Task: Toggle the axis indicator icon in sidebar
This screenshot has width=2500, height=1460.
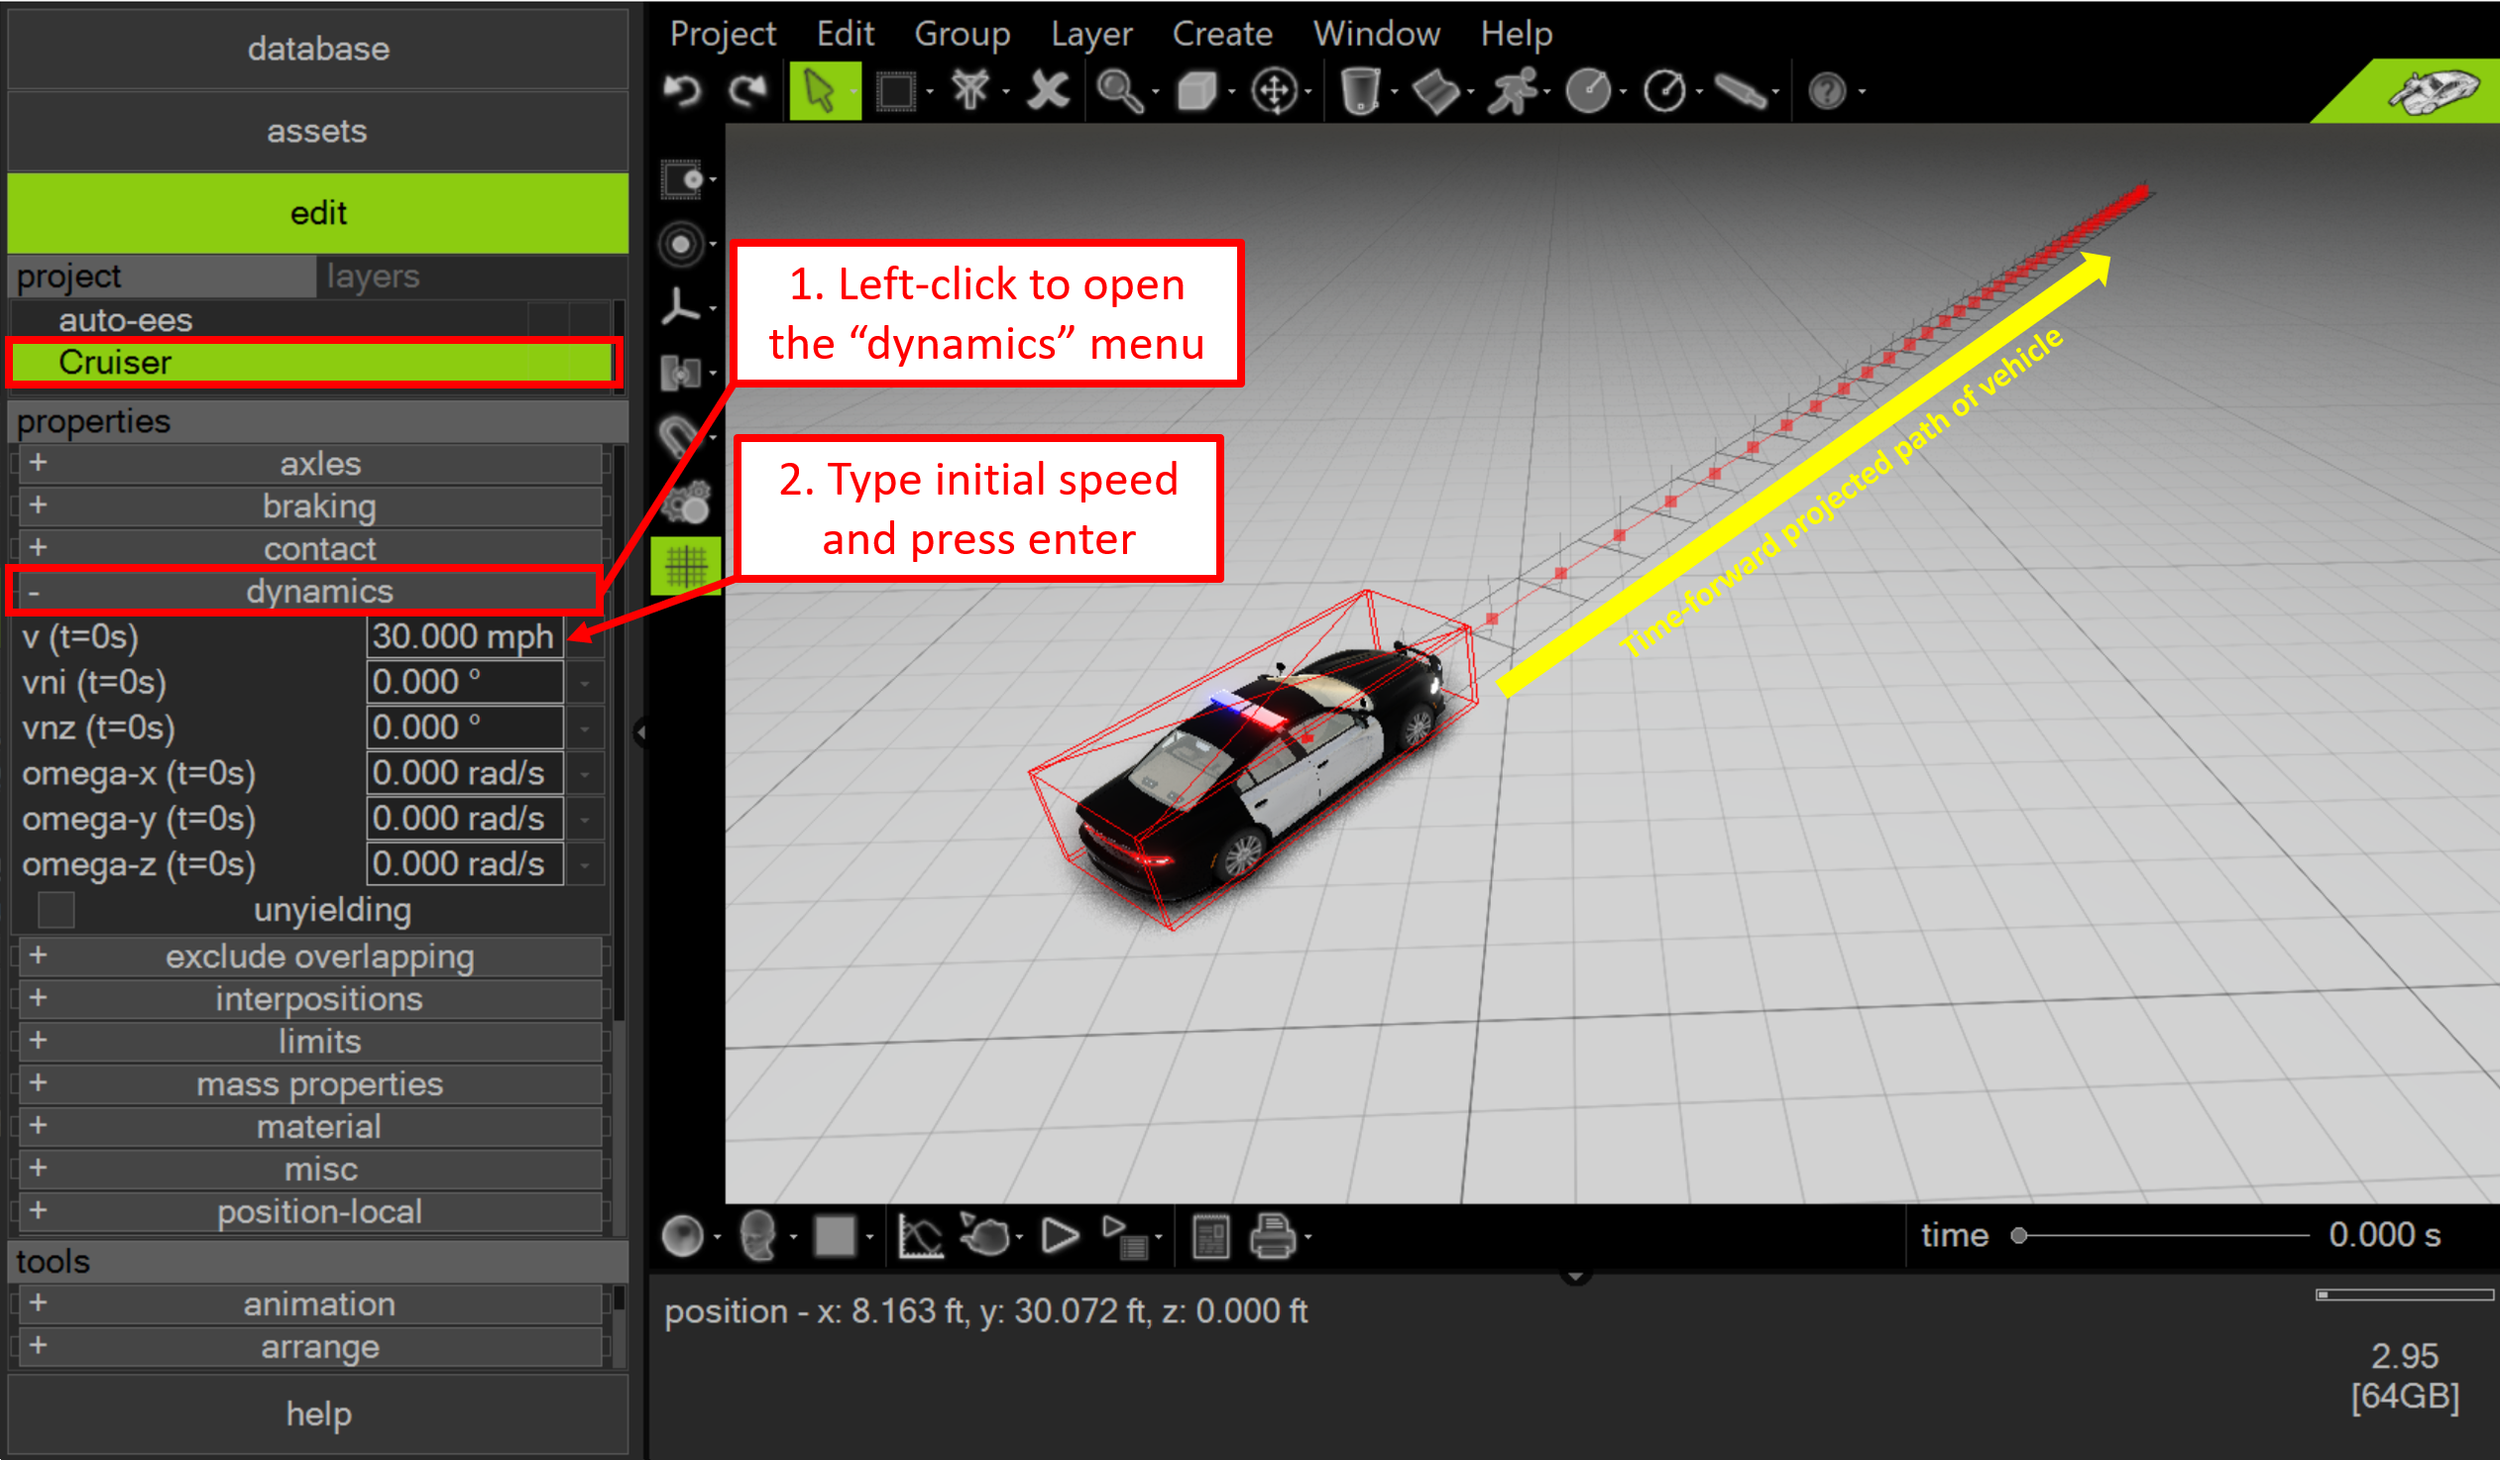Action: [x=681, y=308]
